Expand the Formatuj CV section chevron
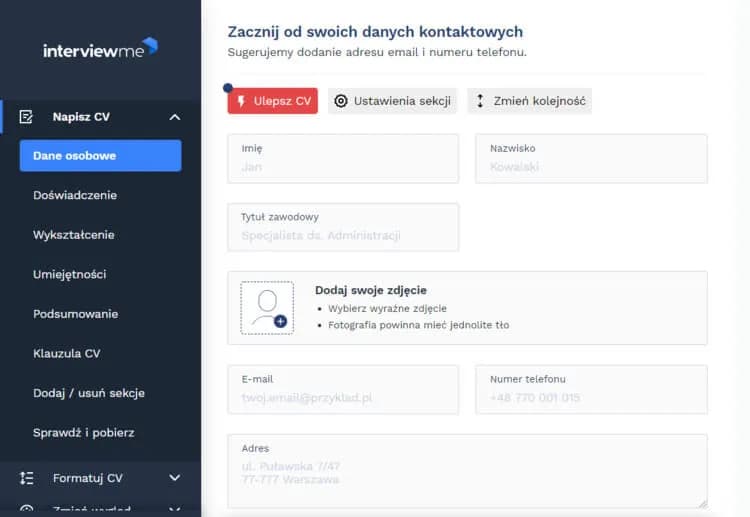The width and height of the screenshot is (750, 517). click(175, 478)
